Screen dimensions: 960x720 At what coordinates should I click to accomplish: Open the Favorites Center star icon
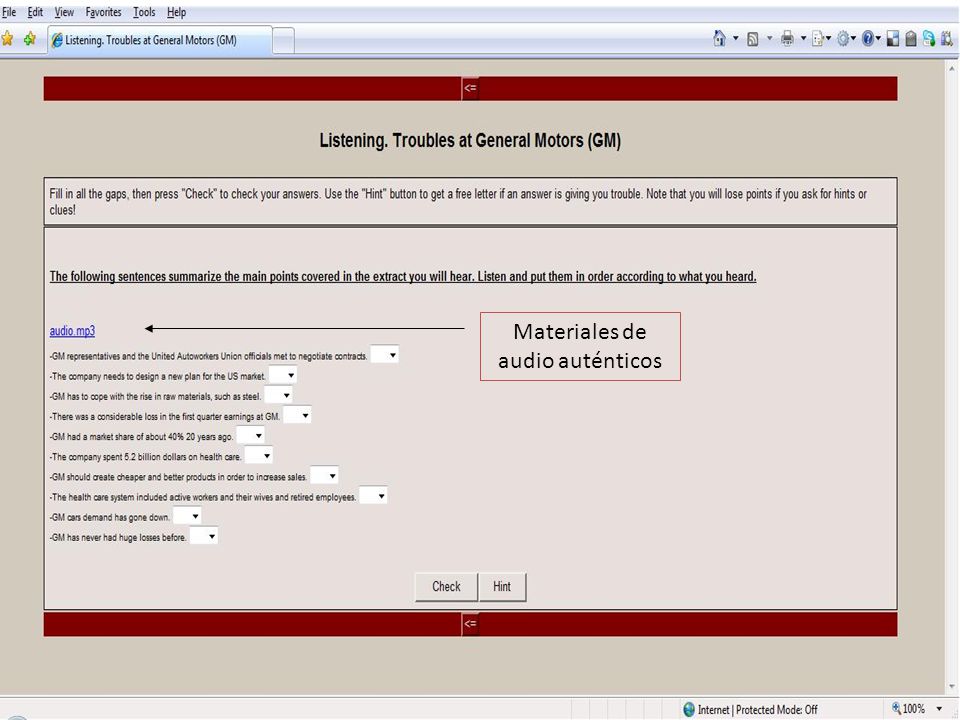7,39
